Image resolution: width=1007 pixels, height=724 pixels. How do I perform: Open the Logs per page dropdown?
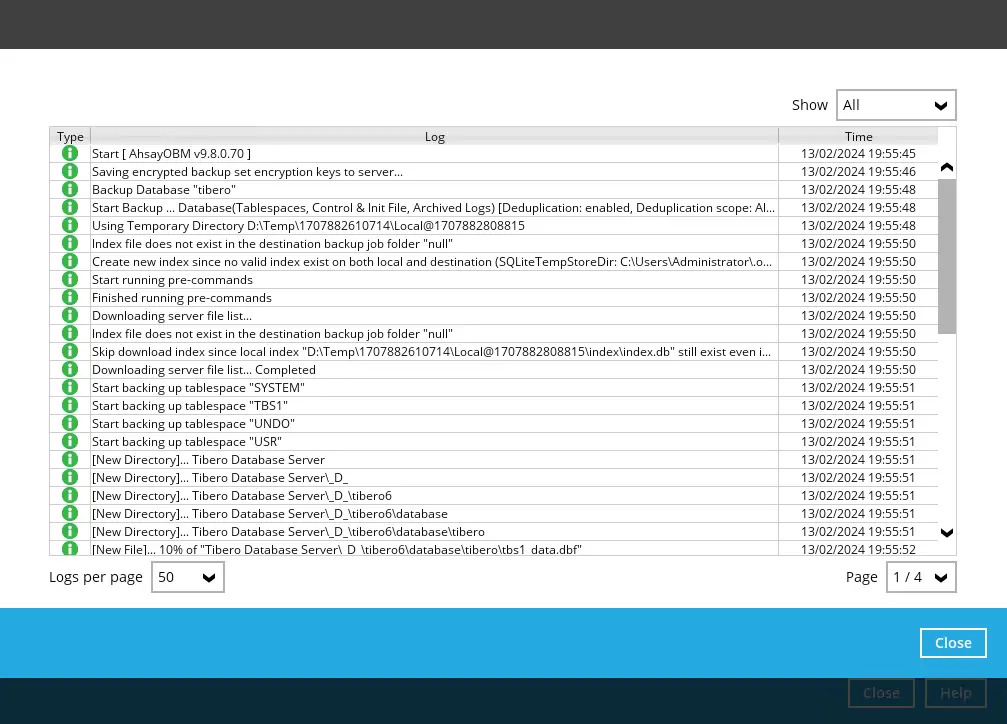click(x=187, y=576)
